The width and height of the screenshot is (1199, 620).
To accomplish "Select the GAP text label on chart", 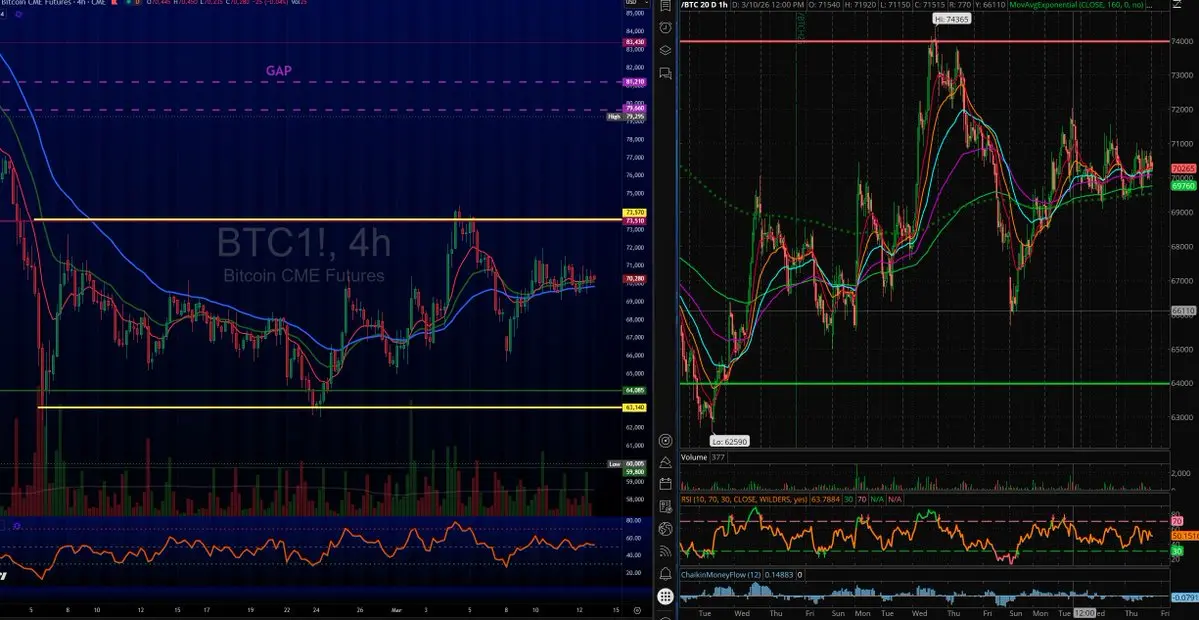I will coord(278,71).
